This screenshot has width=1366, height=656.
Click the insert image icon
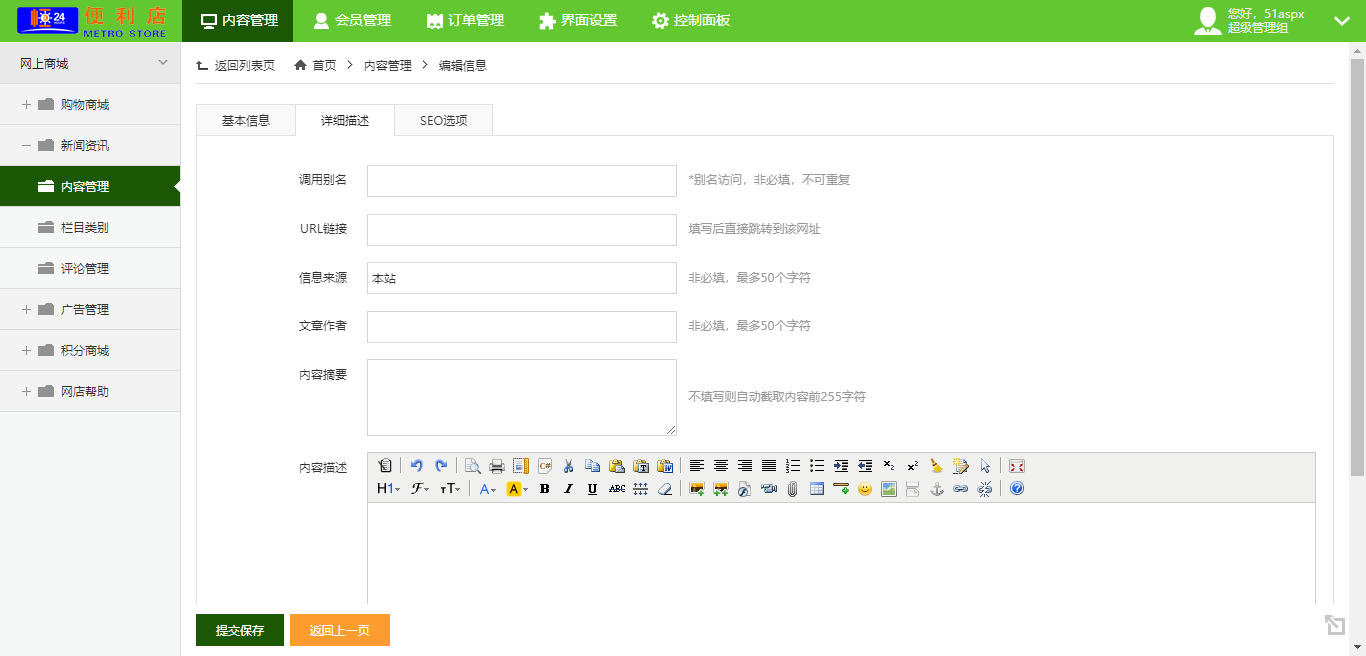click(697, 489)
